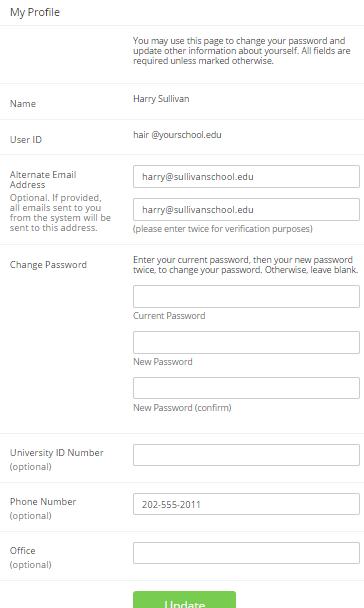Click the 'please enter twice for verification' note
Viewport: 364px width, 608px height.
point(223,229)
